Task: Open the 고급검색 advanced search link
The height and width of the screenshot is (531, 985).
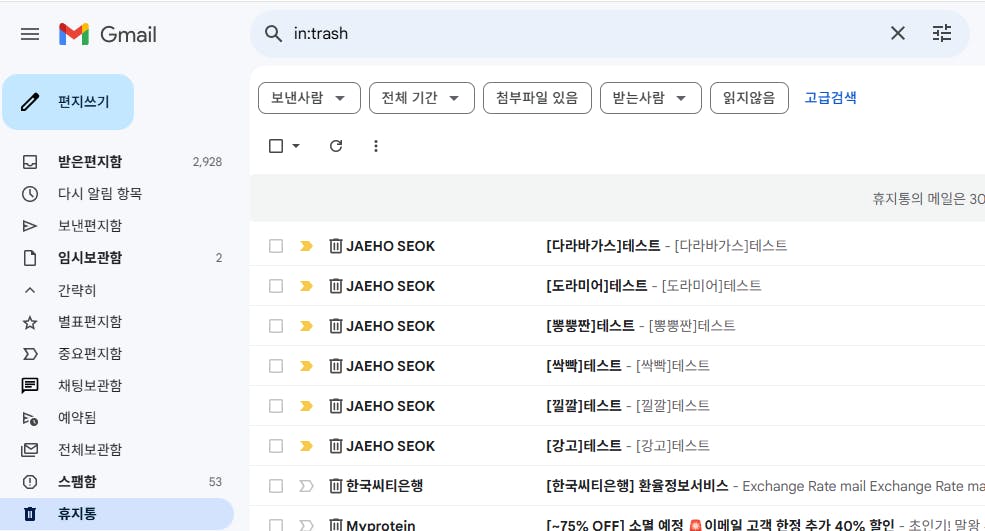Action: (830, 98)
